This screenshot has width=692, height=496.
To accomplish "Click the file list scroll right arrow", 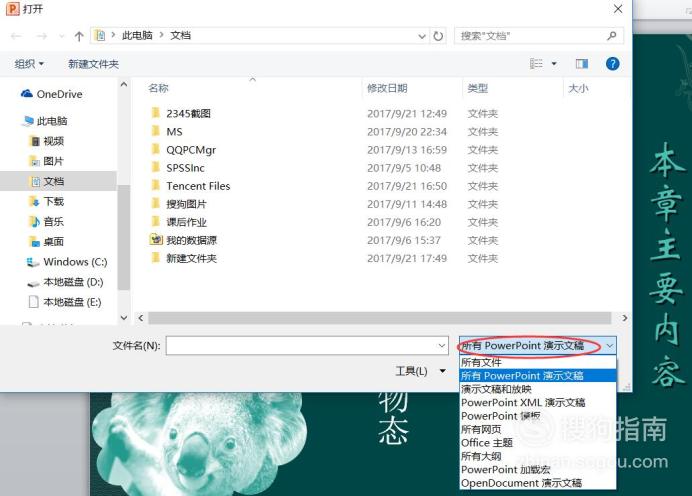I will (624, 318).
